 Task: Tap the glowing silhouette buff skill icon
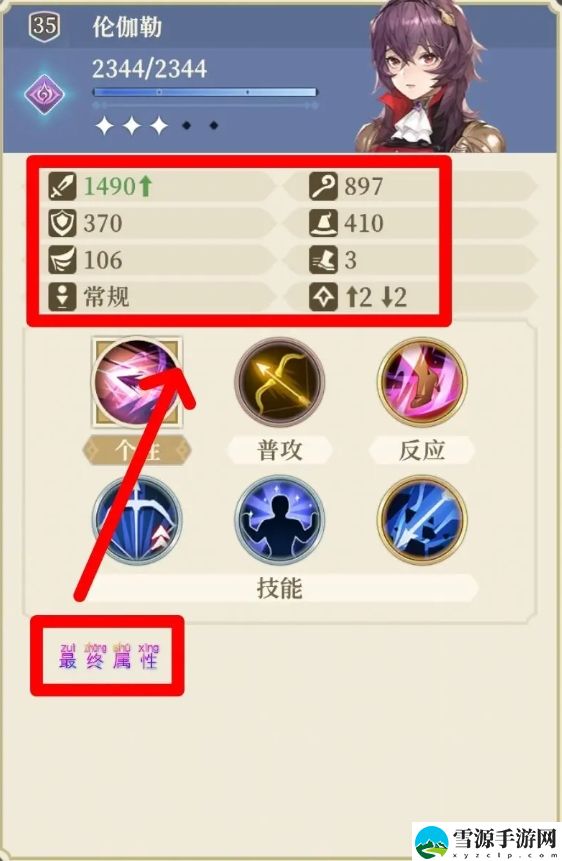click(280, 520)
